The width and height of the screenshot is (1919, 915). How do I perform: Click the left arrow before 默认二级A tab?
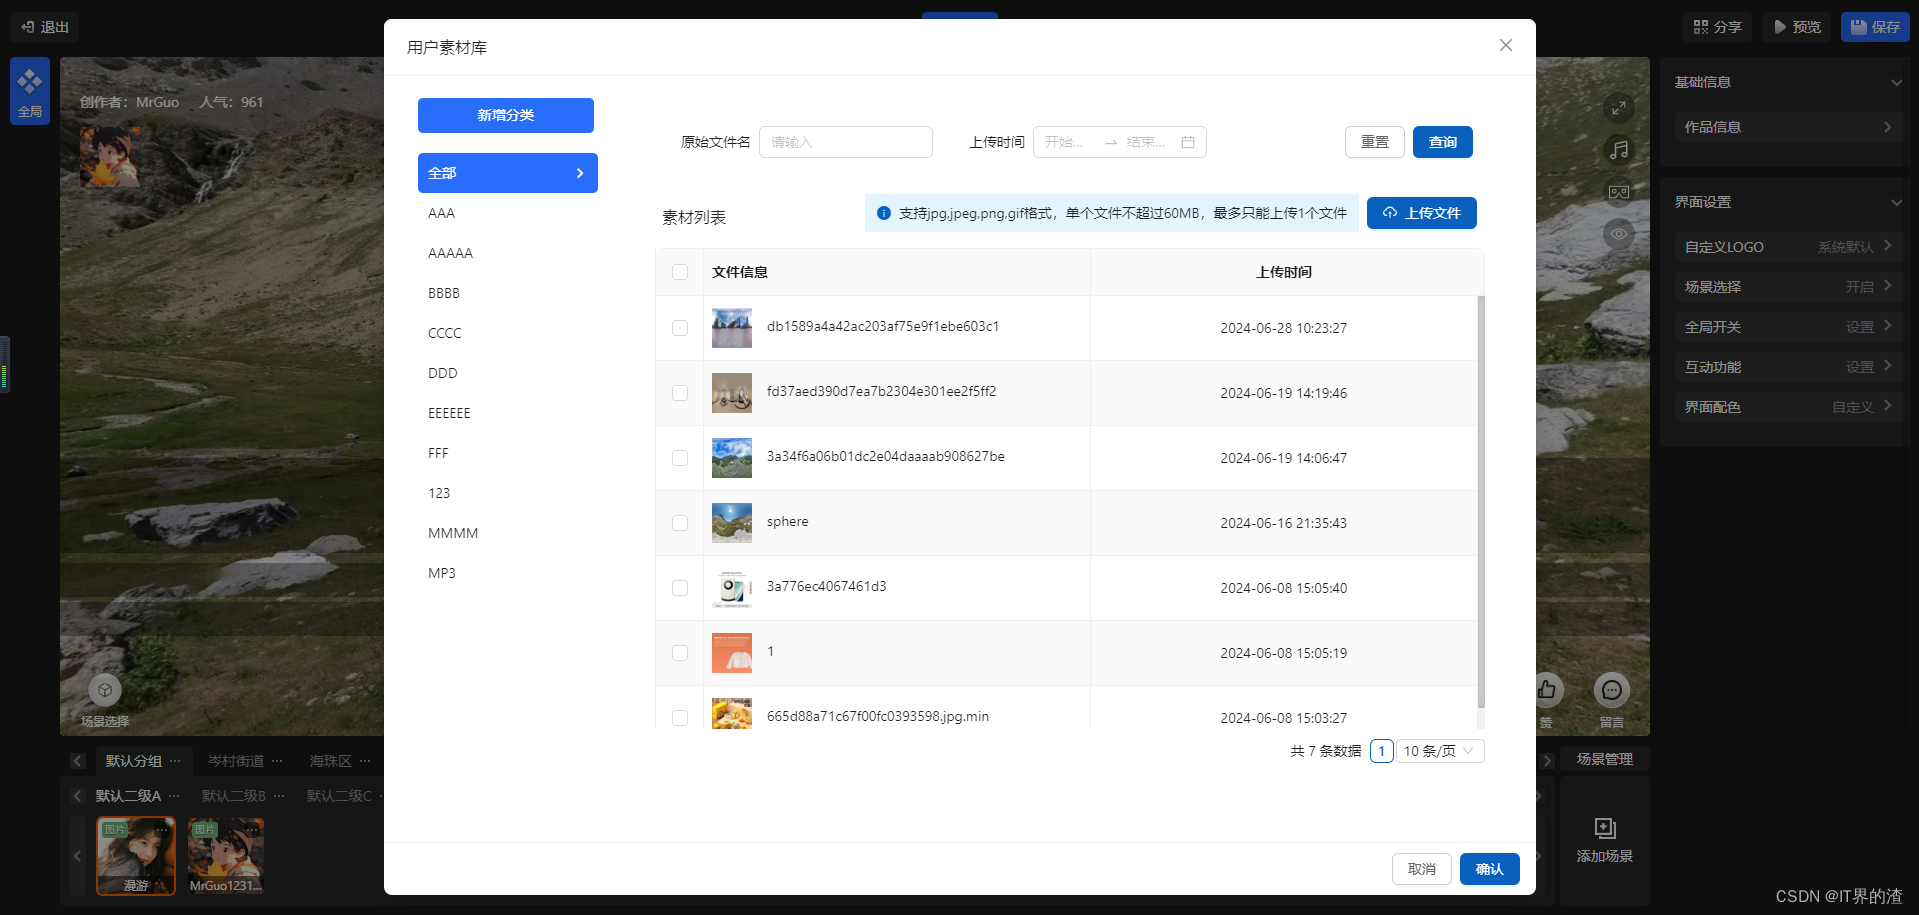(78, 796)
